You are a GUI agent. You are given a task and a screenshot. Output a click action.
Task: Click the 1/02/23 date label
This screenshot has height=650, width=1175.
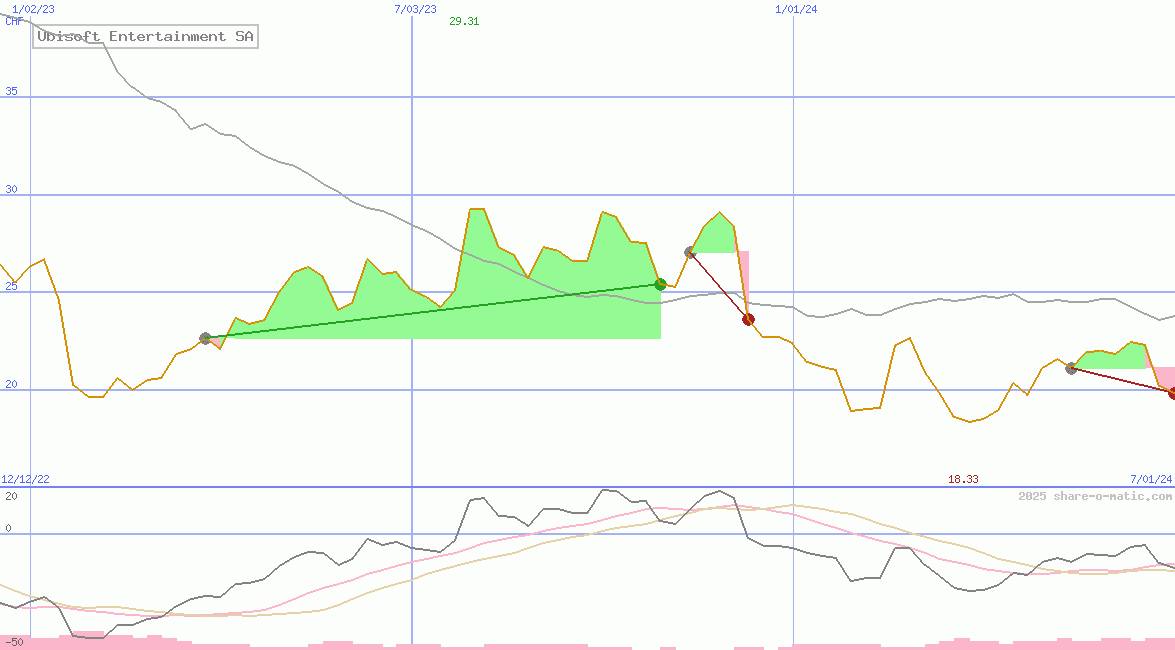[31, 9]
